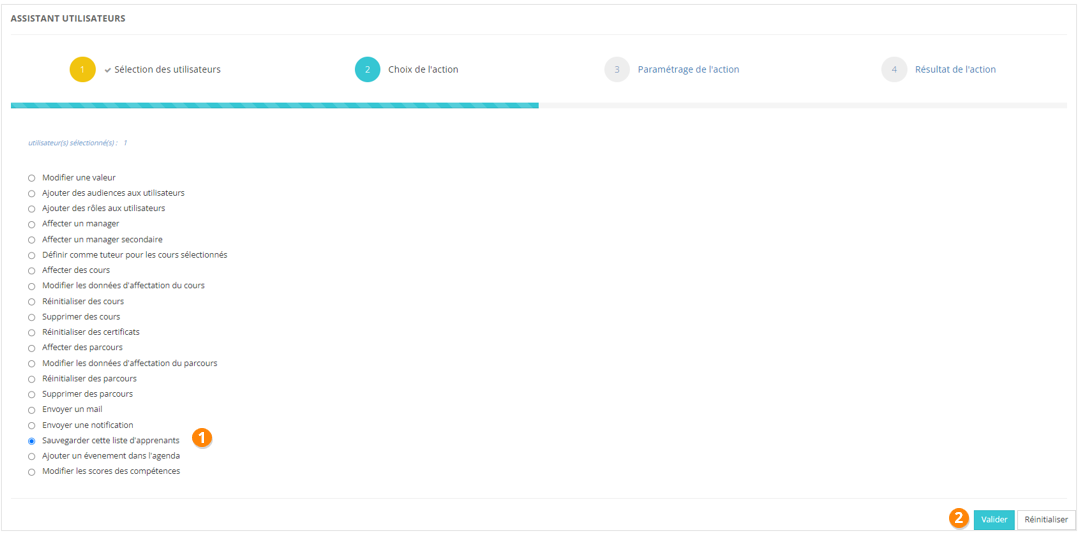Select 'Affecter un manager secondaire' option

tap(32, 240)
